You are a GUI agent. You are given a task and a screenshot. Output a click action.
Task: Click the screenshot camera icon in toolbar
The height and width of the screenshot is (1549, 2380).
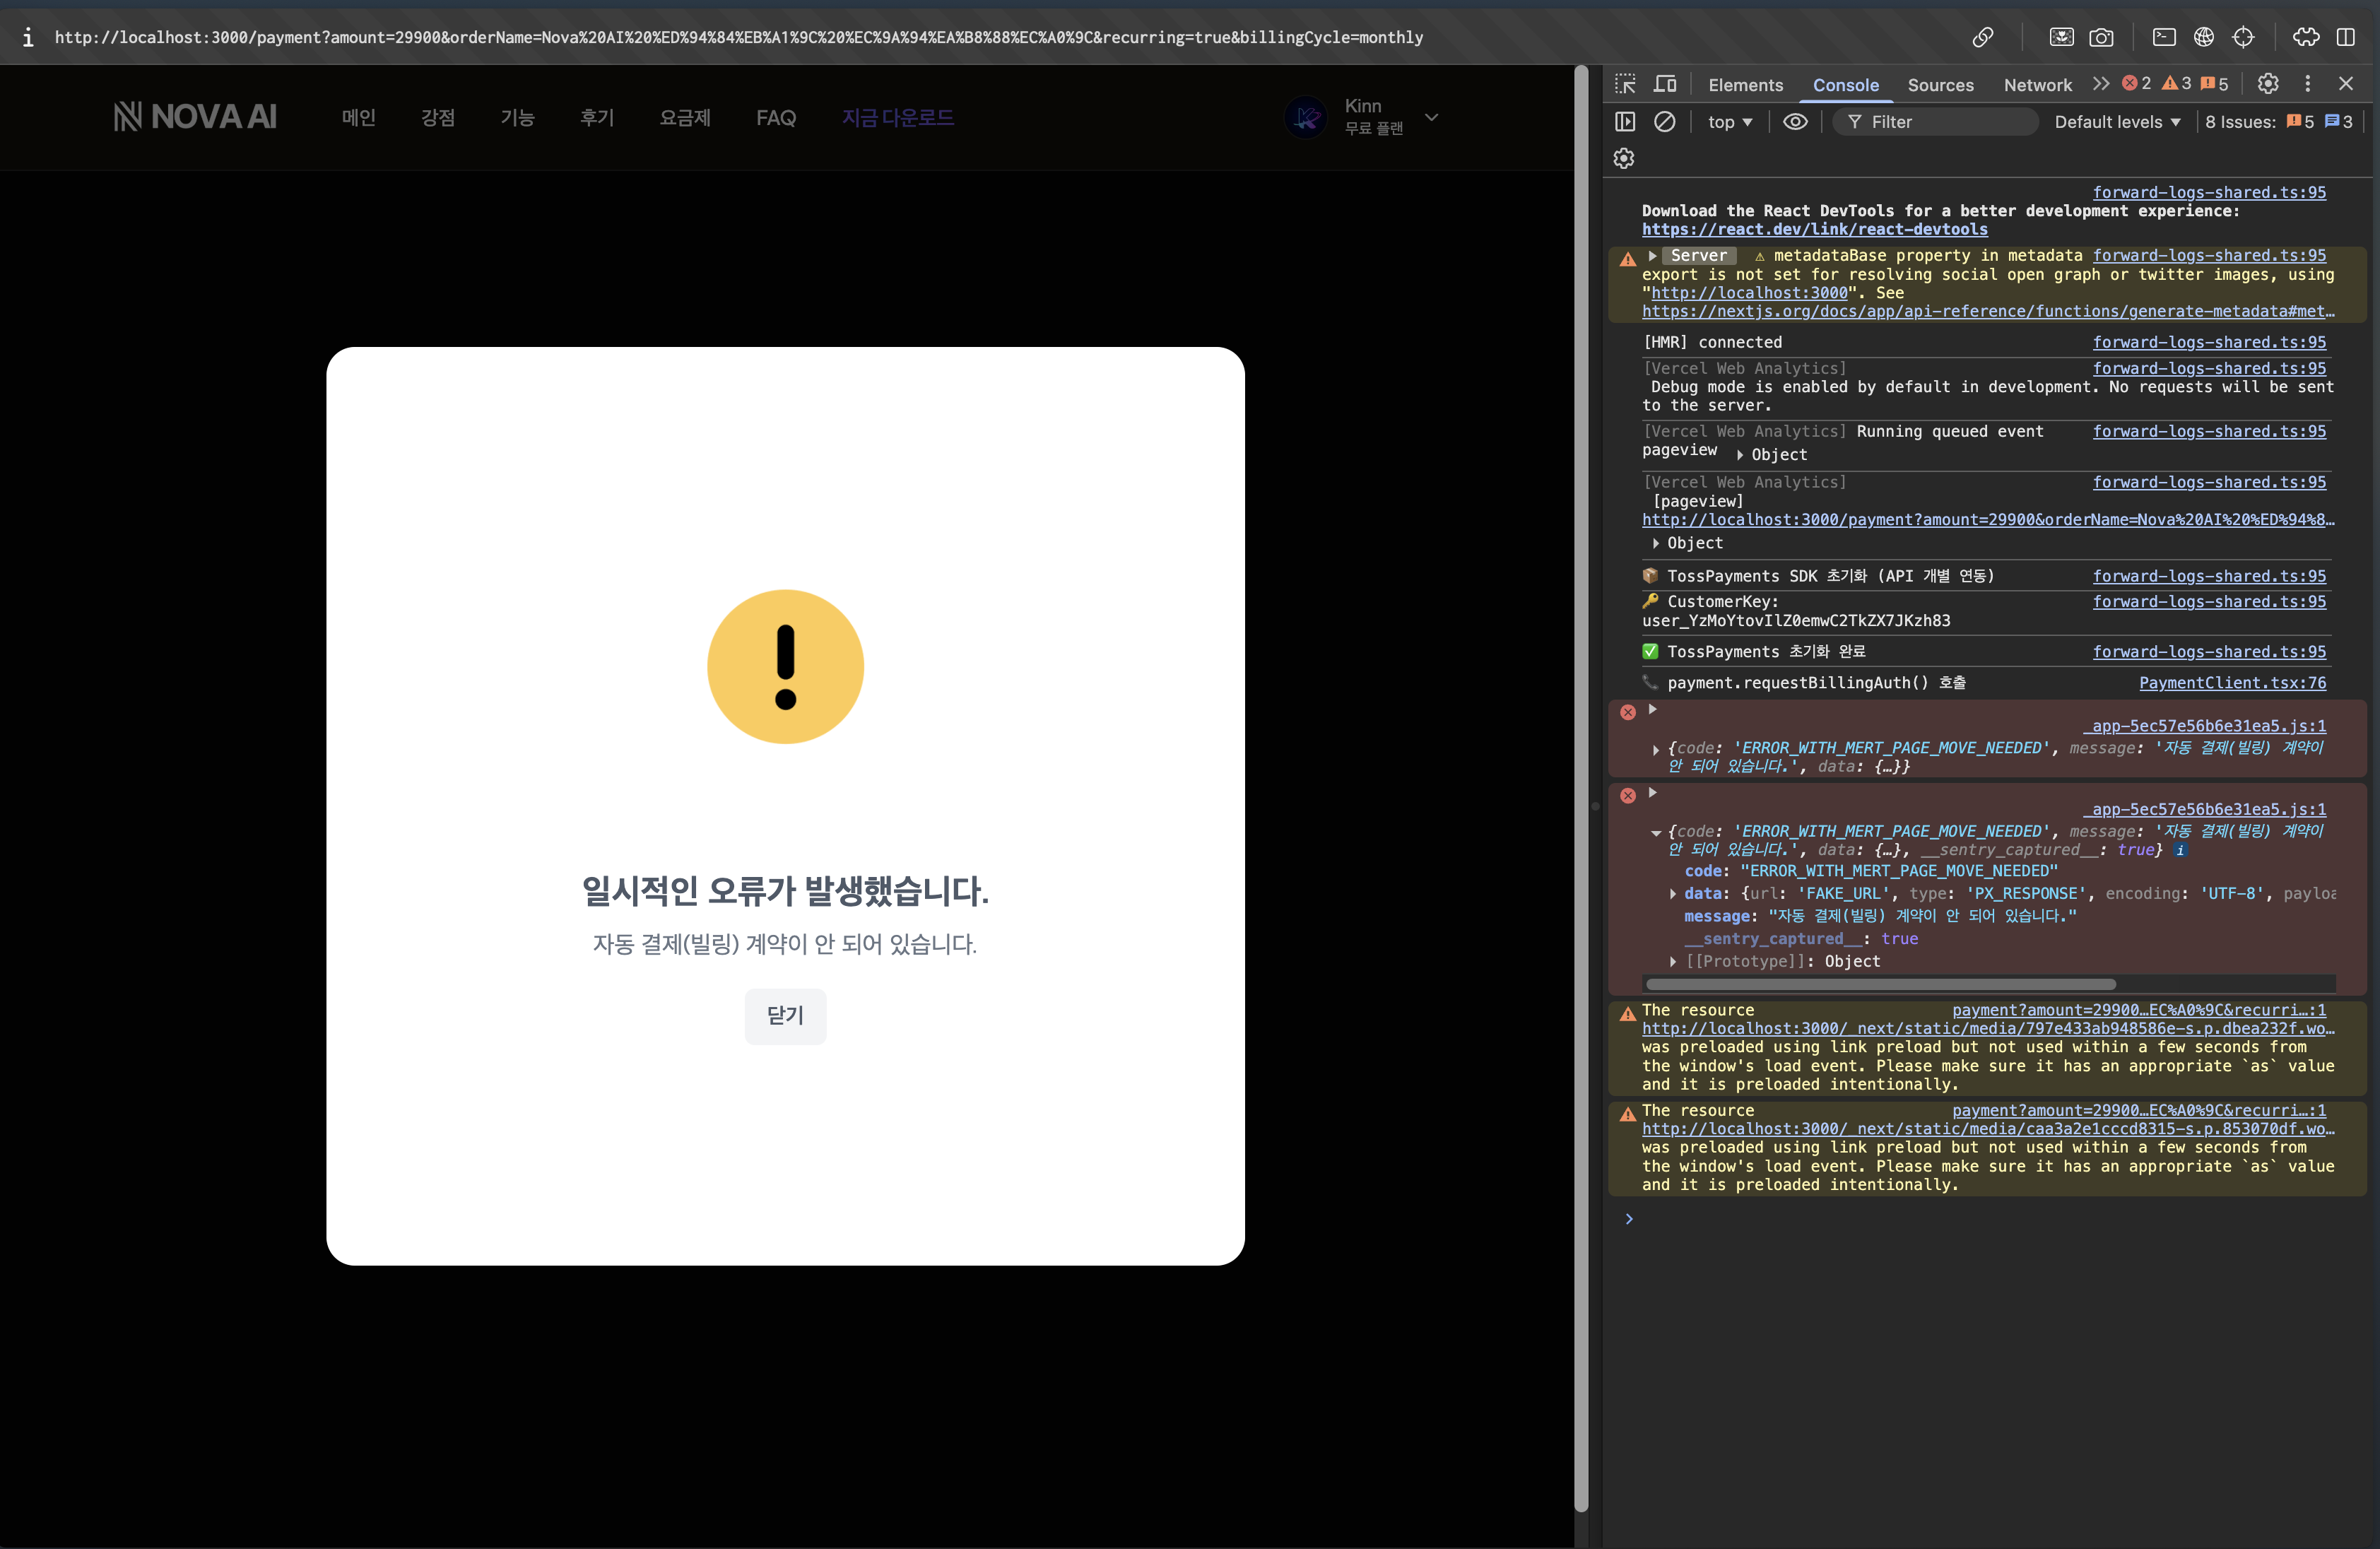pyautogui.click(x=2102, y=37)
